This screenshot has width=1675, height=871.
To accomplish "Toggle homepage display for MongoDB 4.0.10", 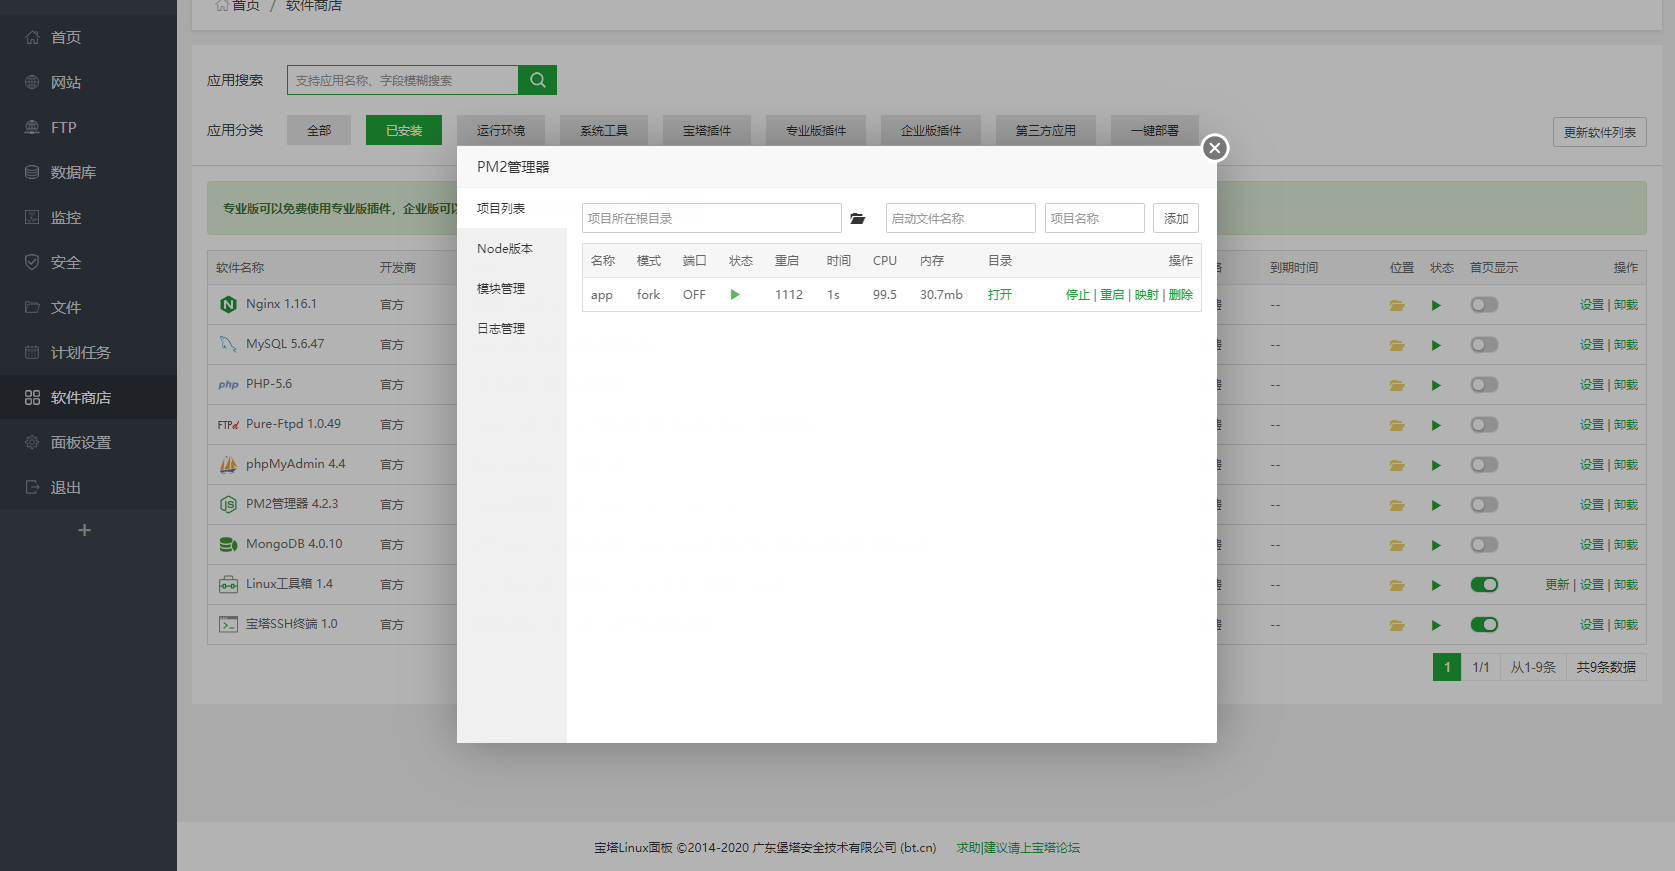I will pyautogui.click(x=1484, y=544).
